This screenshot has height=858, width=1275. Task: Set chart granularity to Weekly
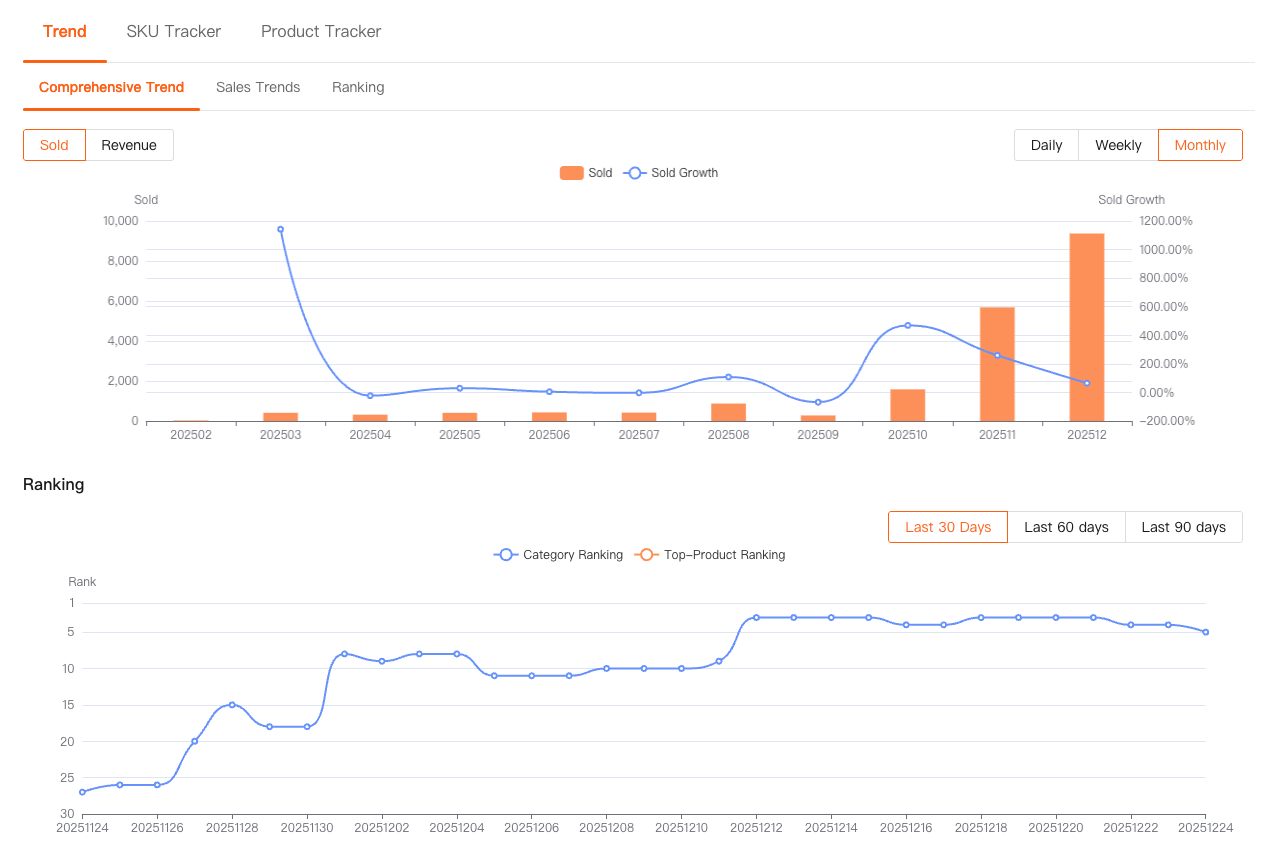[x=1118, y=145]
